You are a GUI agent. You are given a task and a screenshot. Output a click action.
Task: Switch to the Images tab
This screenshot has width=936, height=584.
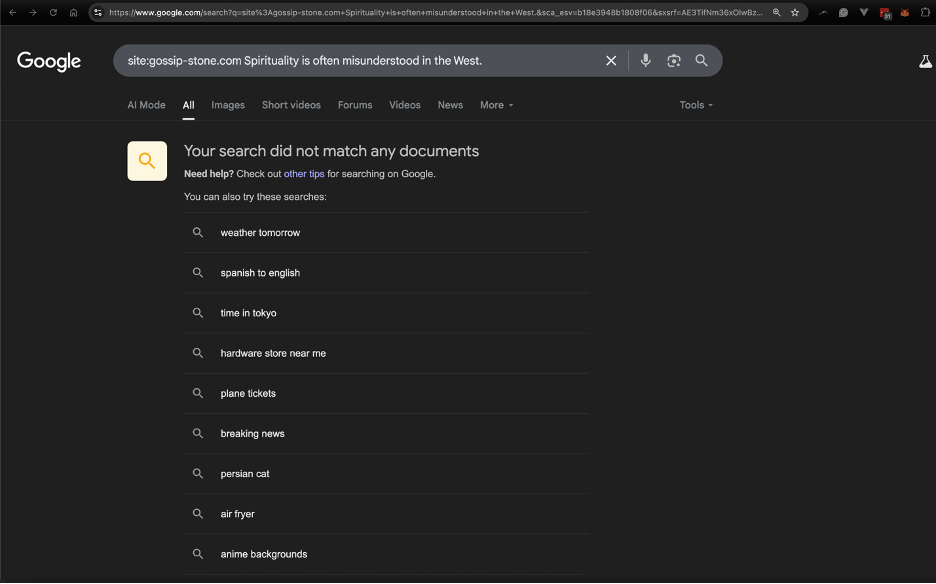228,105
